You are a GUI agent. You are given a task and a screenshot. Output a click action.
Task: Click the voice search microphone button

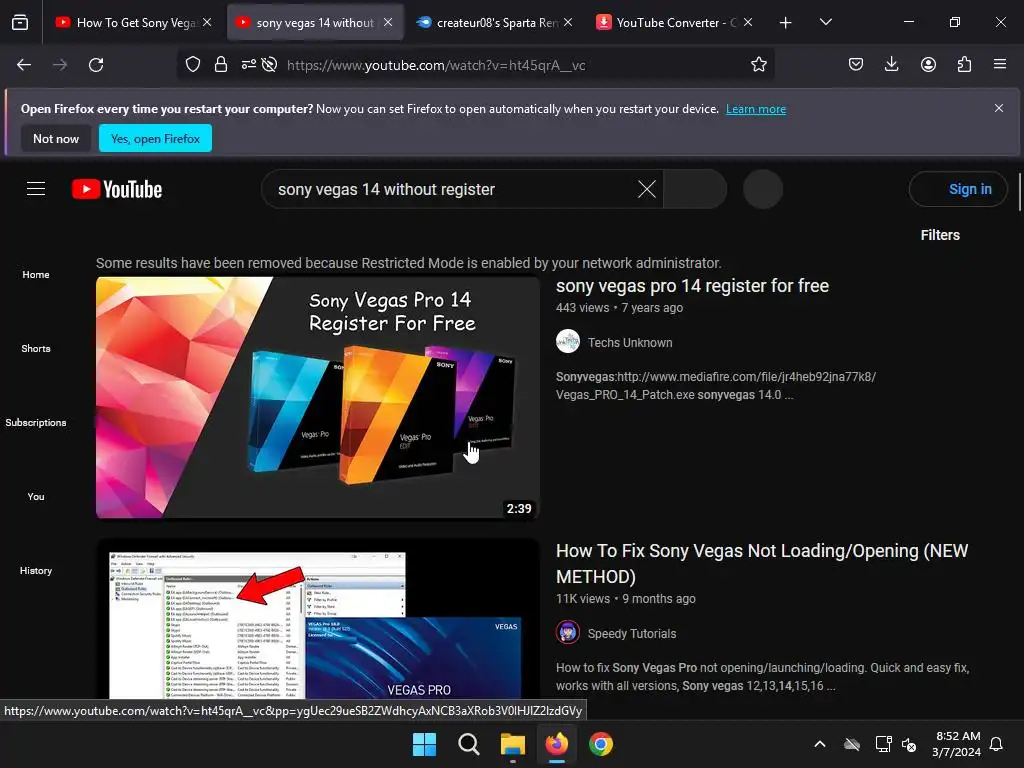tap(763, 189)
